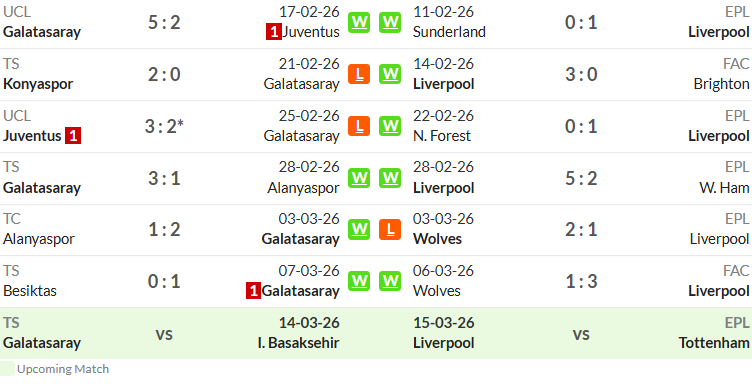Click the green W badge for Galatasaray vs Juventus 17-02-26
This screenshot has height=391, width=752.
[x=359, y=22]
